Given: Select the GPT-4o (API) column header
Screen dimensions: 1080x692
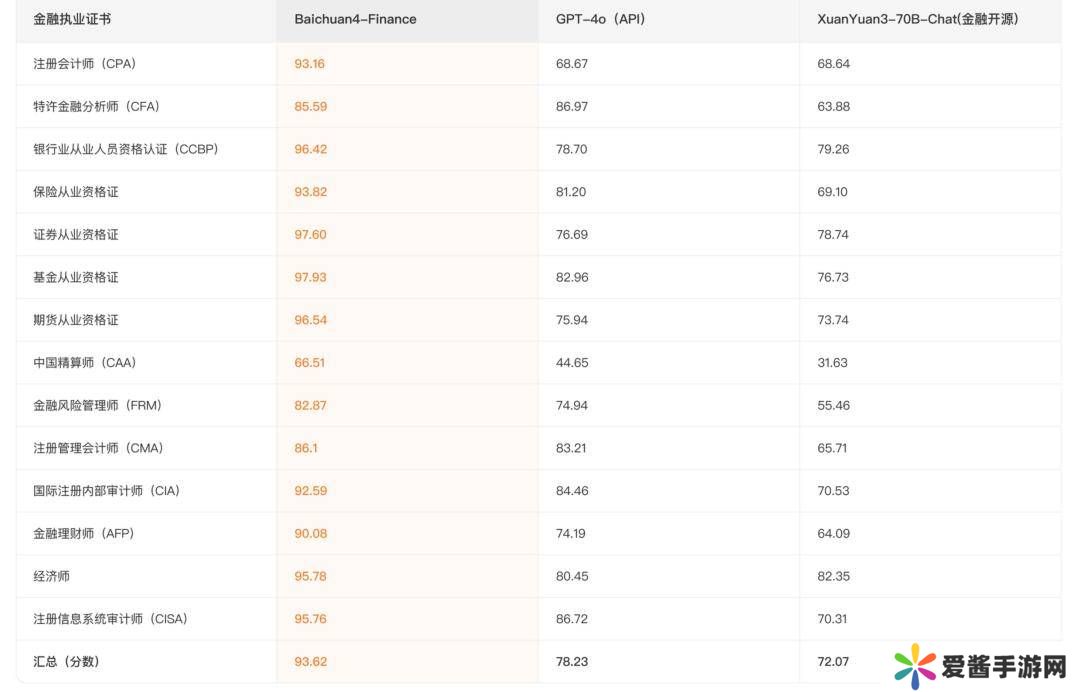Looking at the screenshot, I should (x=600, y=19).
